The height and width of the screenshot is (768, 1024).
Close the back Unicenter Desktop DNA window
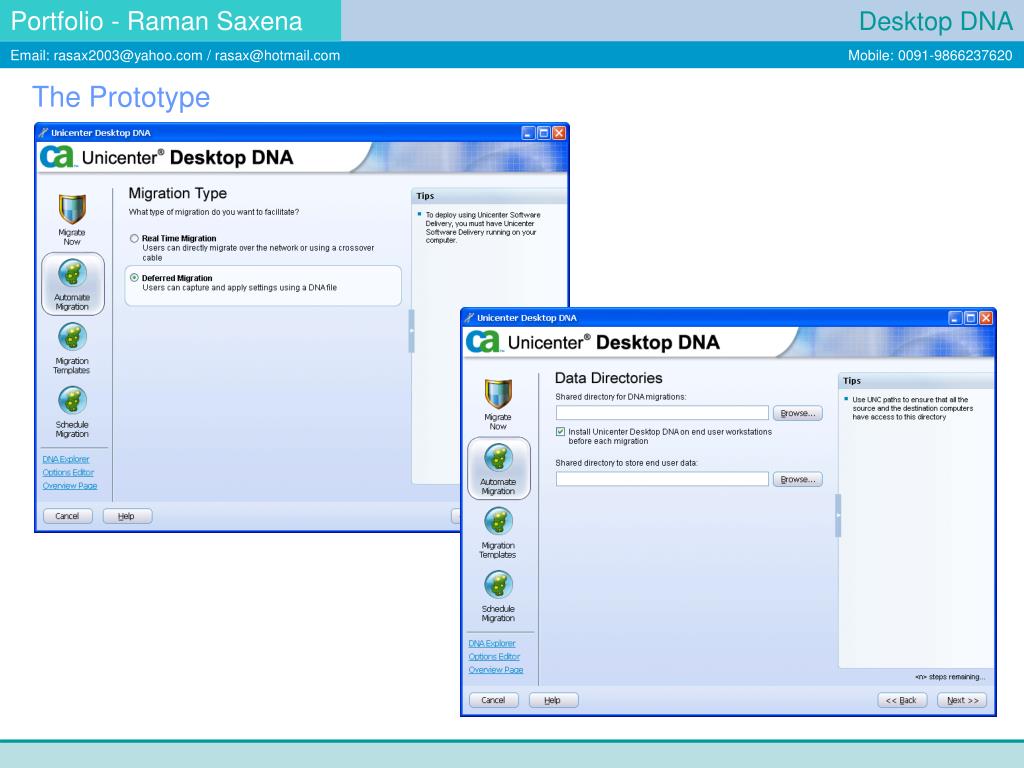(x=559, y=133)
